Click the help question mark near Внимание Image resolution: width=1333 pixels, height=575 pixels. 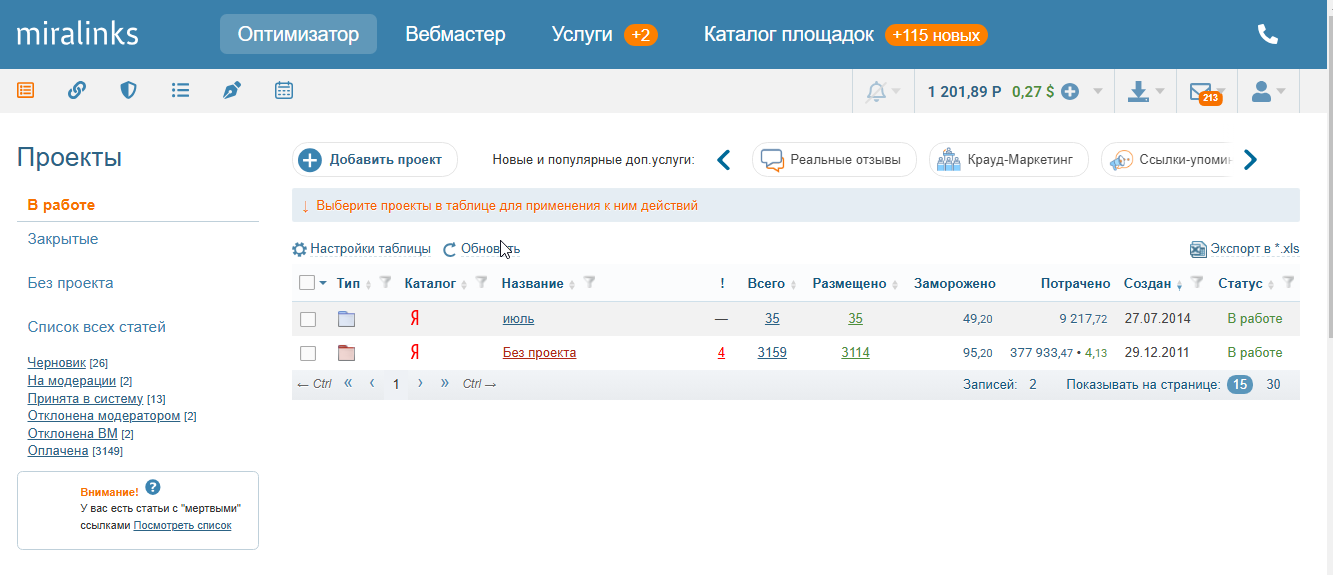click(153, 488)
